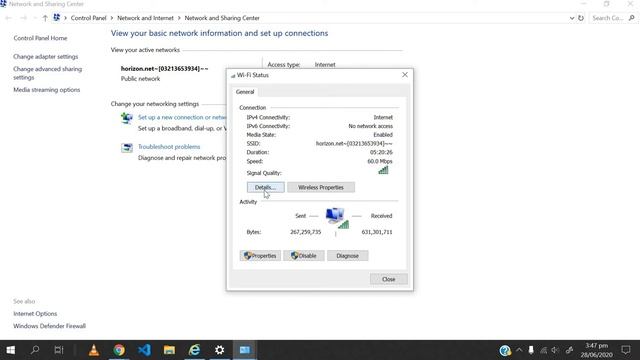Open Media streaming options
Screen dimensions: 640x360
click(47, 90)
